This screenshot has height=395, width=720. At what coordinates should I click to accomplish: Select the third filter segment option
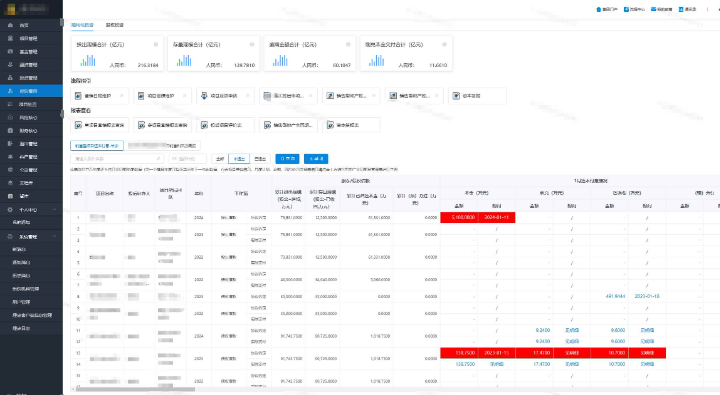coord(260,159)
